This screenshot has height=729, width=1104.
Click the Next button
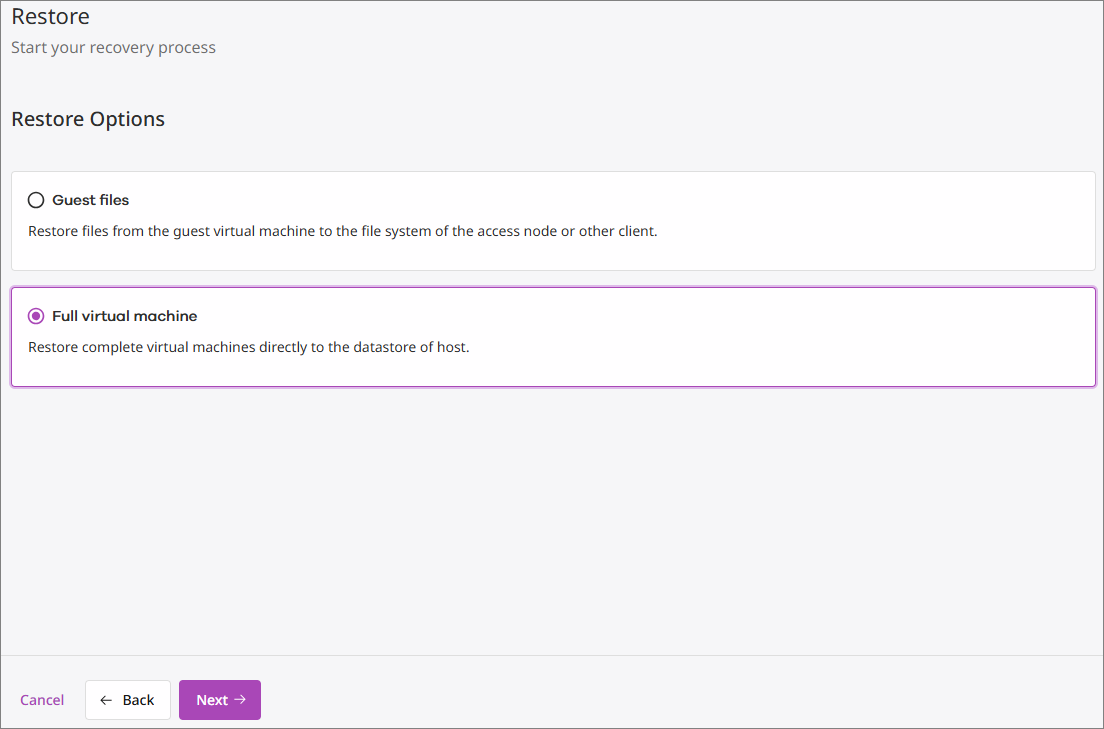tap(220, 700)
